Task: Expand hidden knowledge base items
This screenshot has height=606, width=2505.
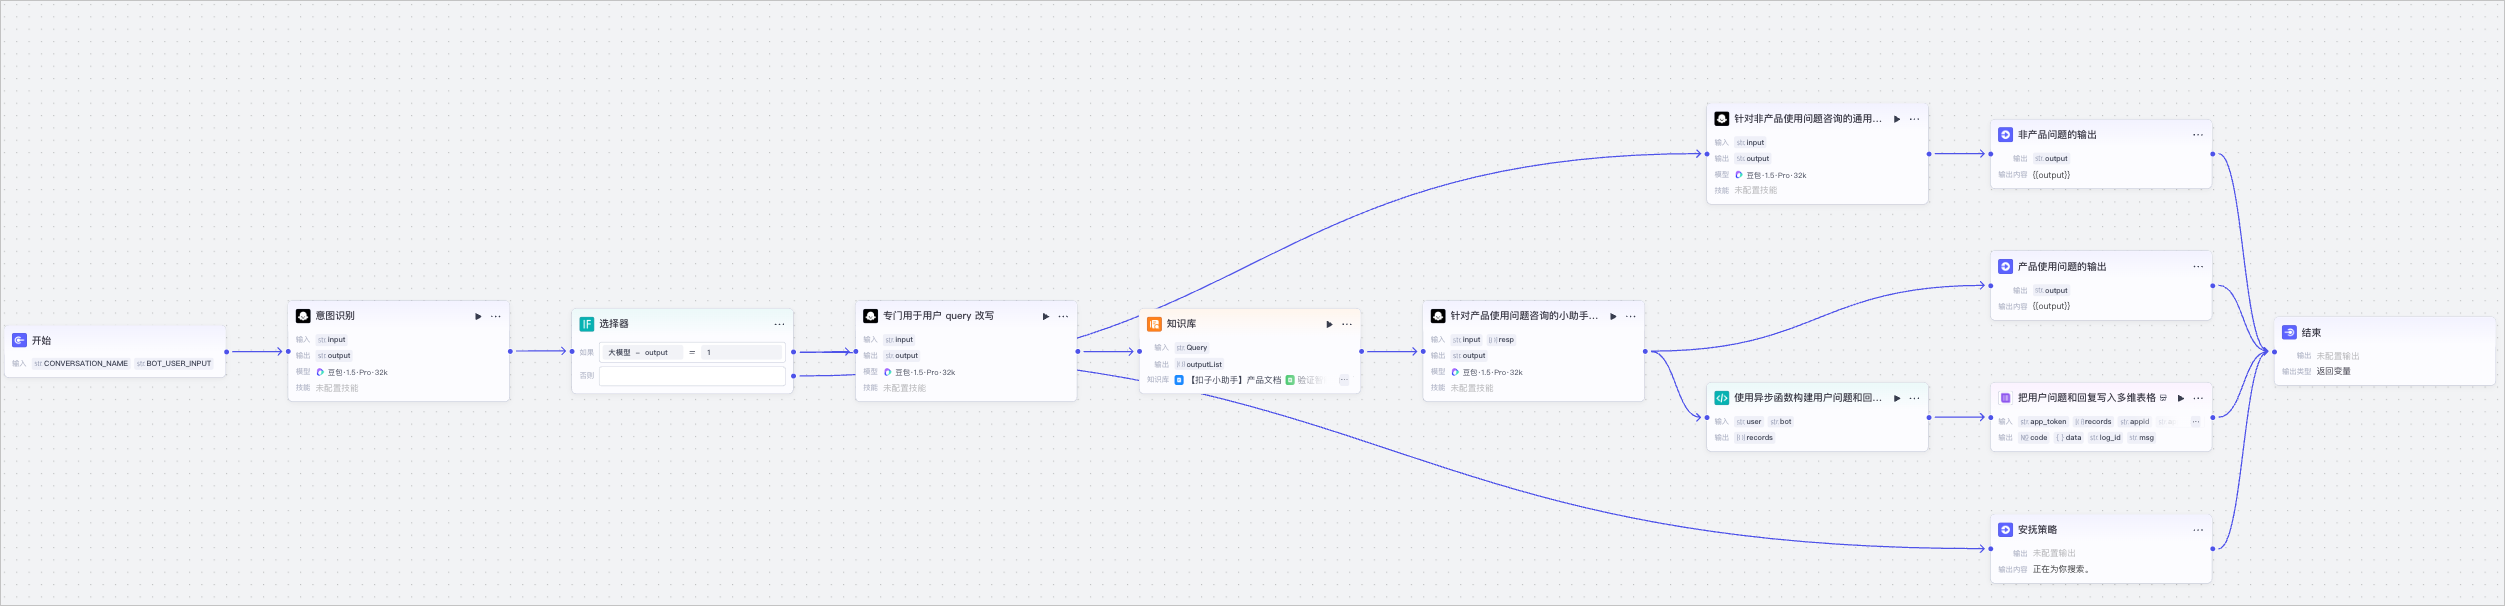Action: (1344, 380)
